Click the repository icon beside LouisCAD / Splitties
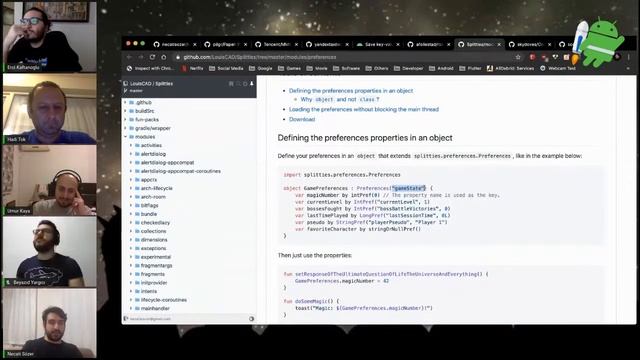 126,83
